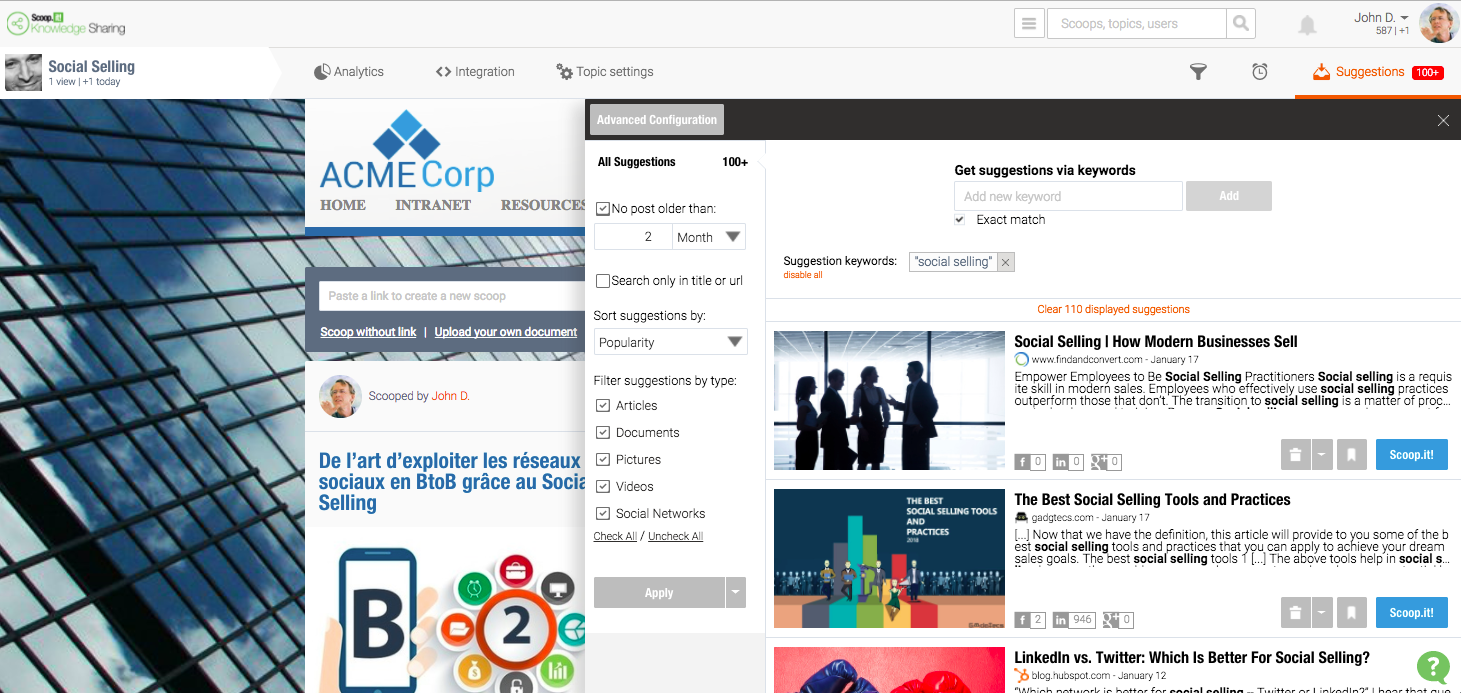Screen dimensions: 1461x693
Task: Delete the 'How Modern Businesses Sell' suggestion
Action: click(x=1295, y=455)
